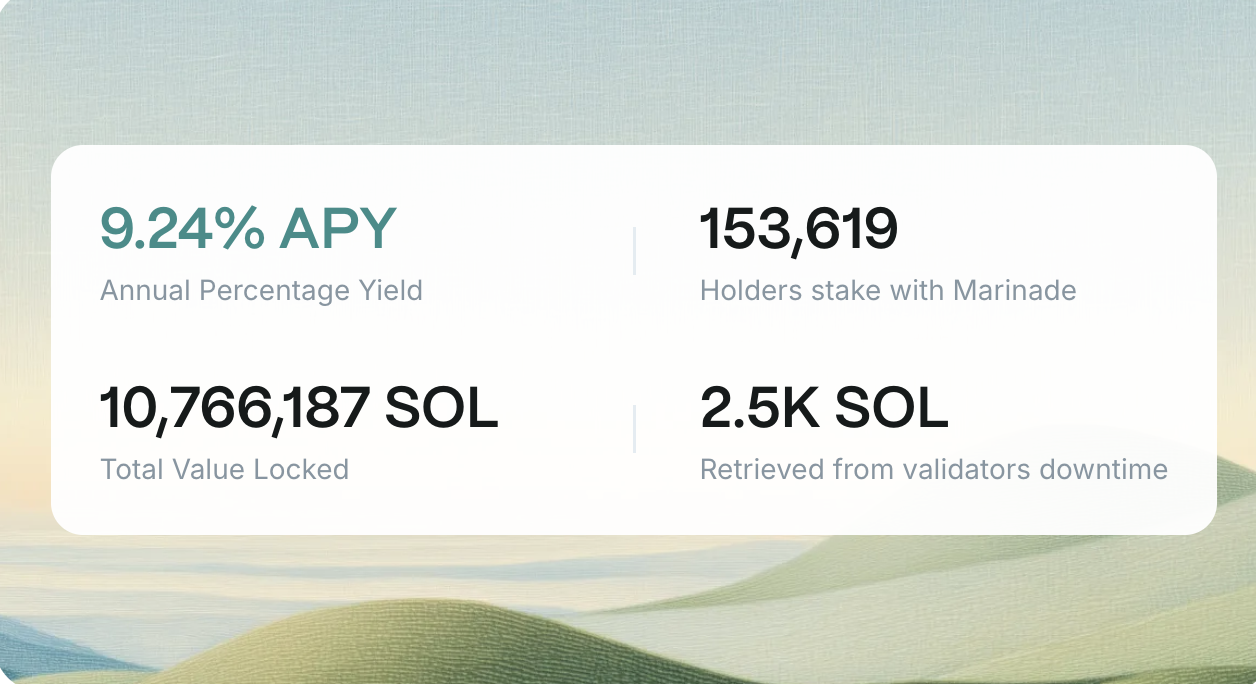Select the Holders stake with Marinade caption

[887, 291]
